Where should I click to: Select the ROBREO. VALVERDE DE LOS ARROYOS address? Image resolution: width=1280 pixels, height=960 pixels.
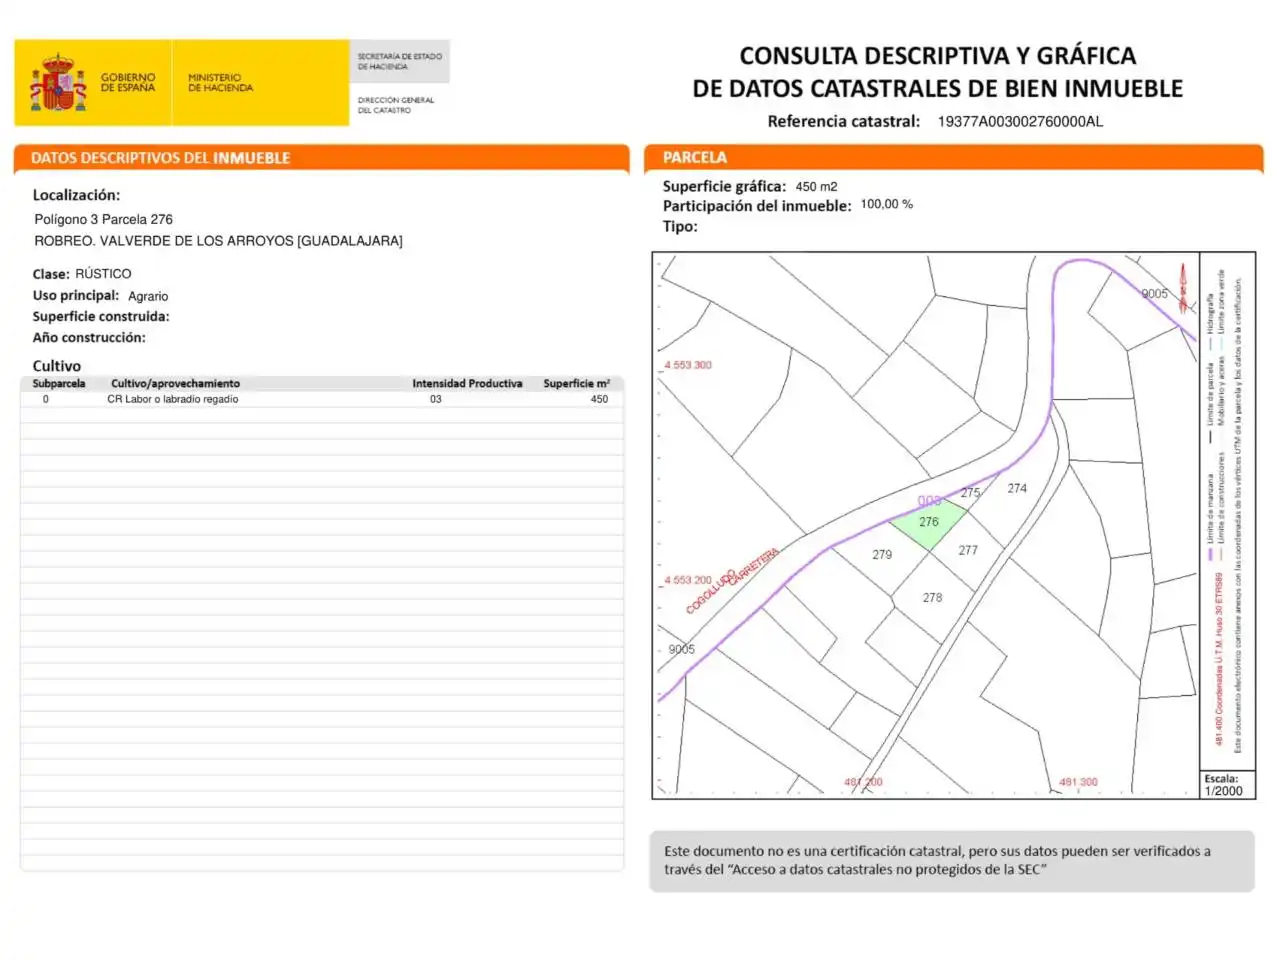tap(218, 241)
